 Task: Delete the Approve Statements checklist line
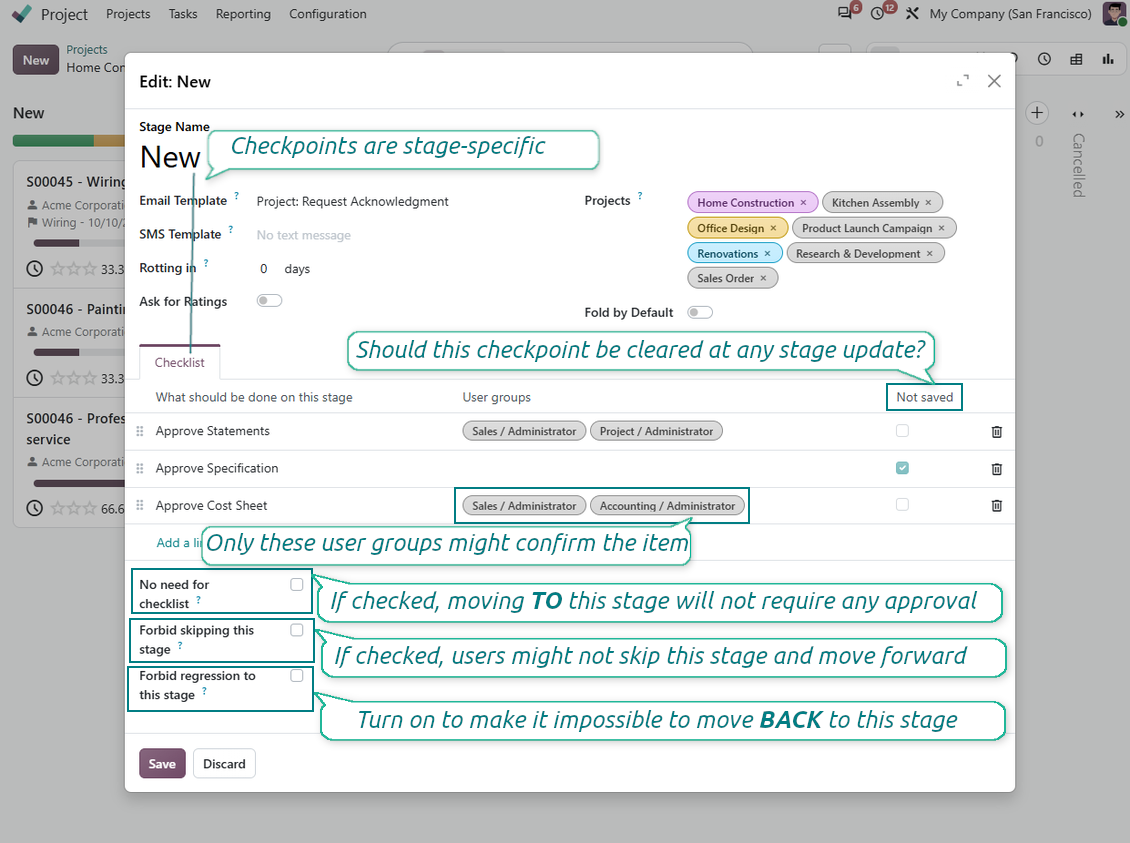coord(997,432)
